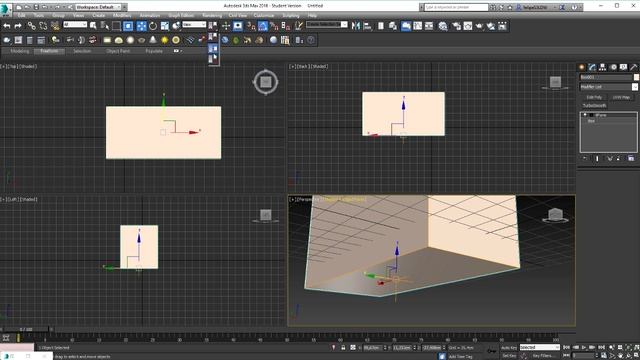Image resolution: width=640 pixels, height=360 pixels.
Task: Click the Align tool icon
Action: 367,26
